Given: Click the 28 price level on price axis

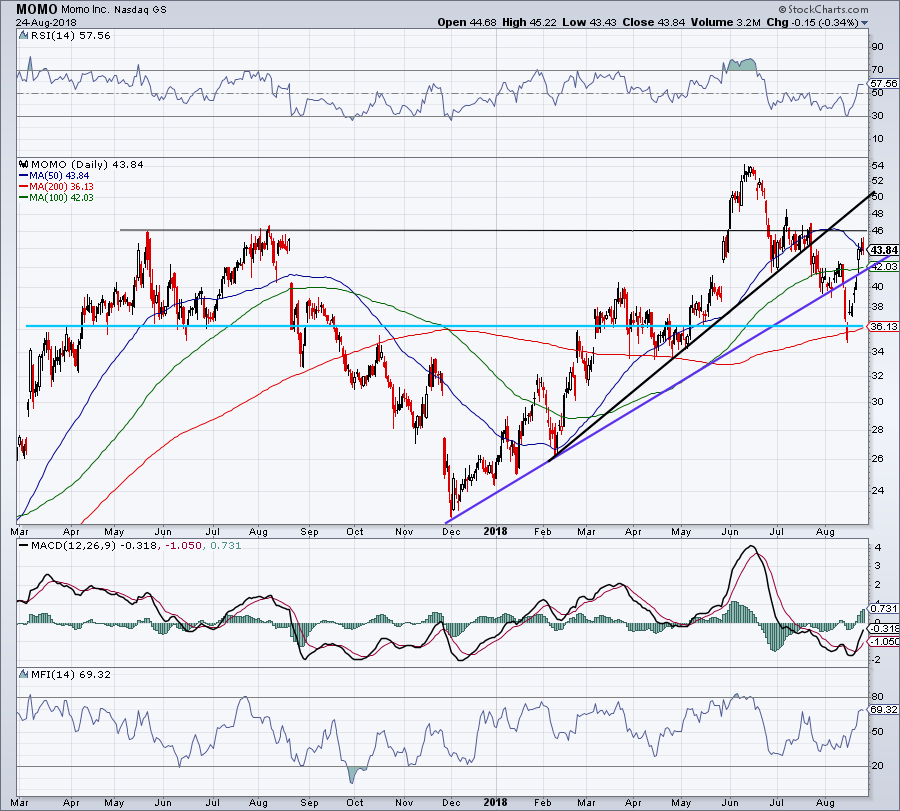Looking at the screenshot, I should [x=878, y=430].
